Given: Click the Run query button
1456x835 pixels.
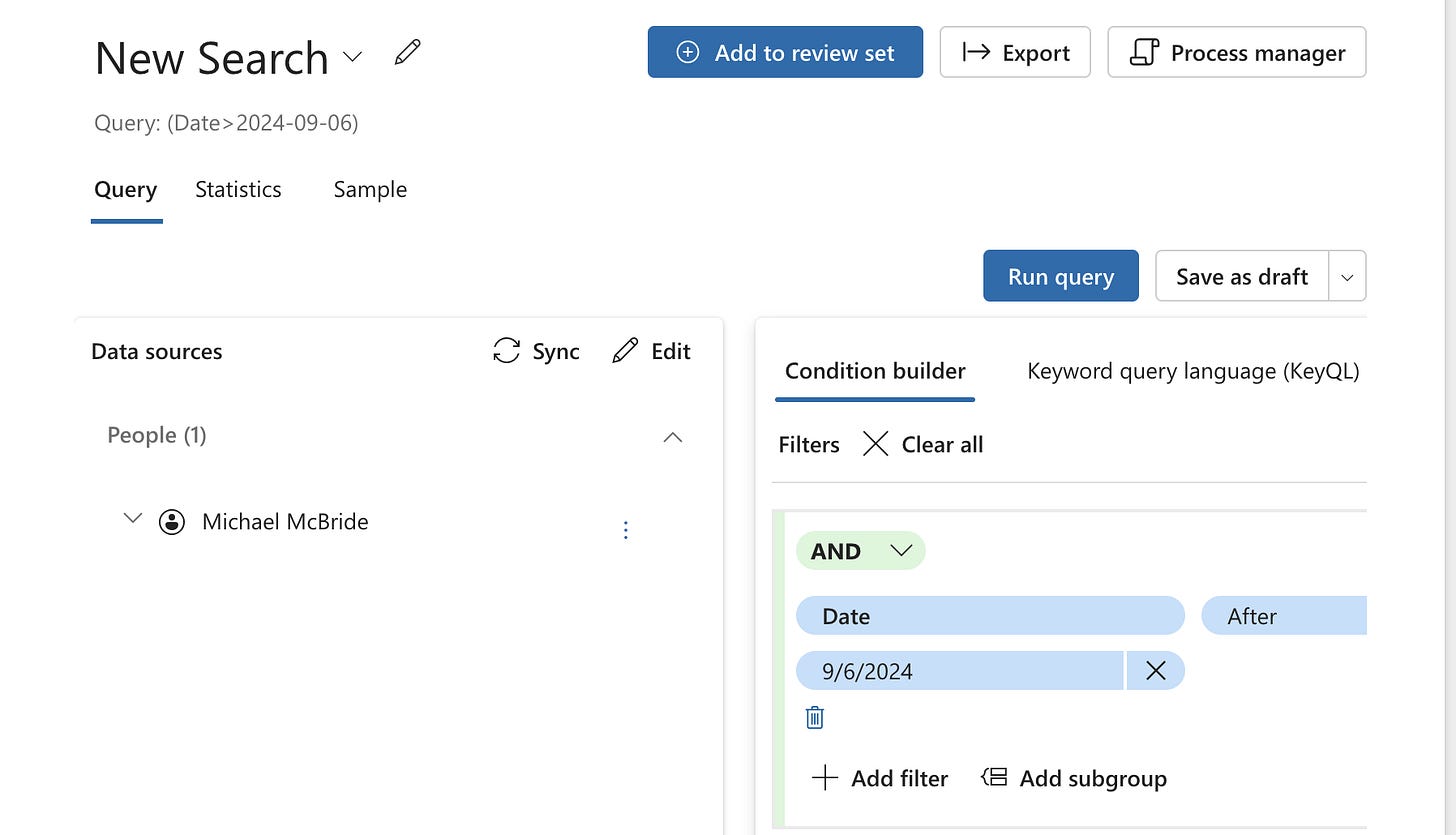Looking at the screenshot, I should [x=1060, y=276].
